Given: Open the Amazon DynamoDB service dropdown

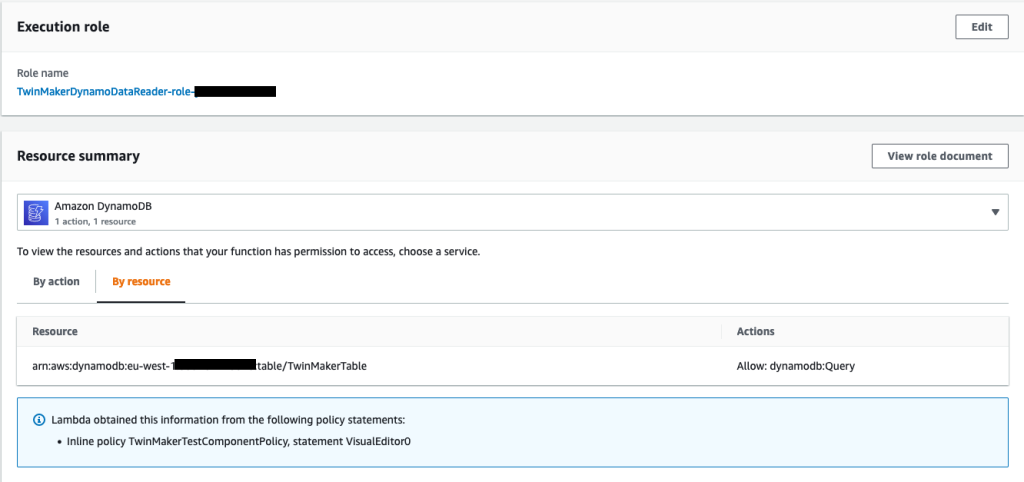Looking at the screenshot, I should pos(512,212).
